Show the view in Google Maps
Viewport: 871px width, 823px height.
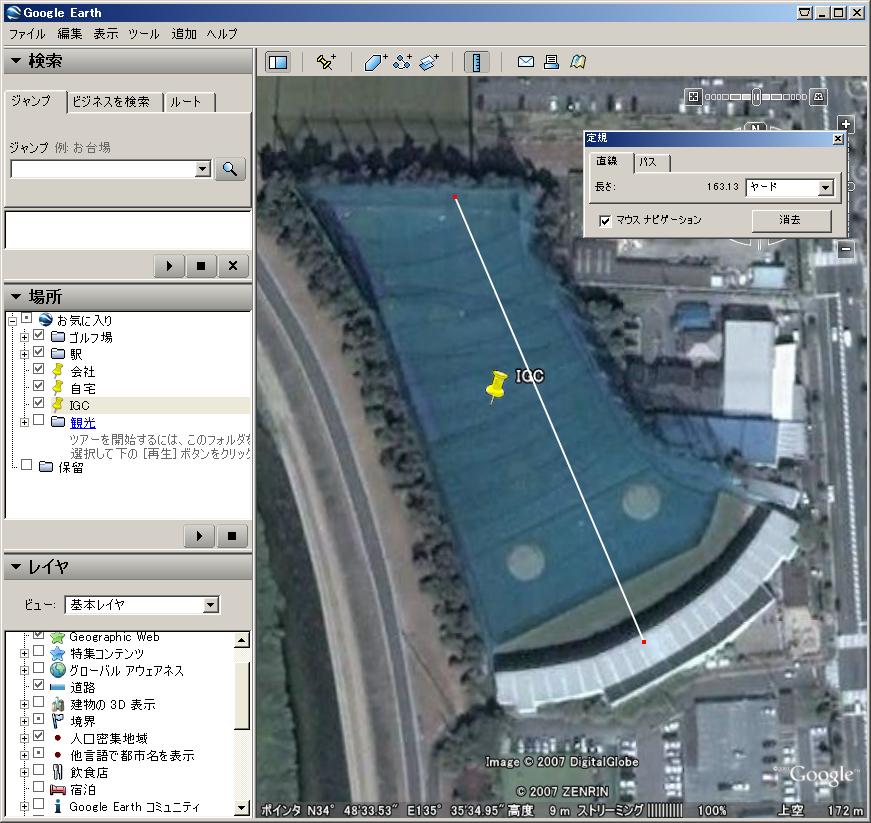578,62
